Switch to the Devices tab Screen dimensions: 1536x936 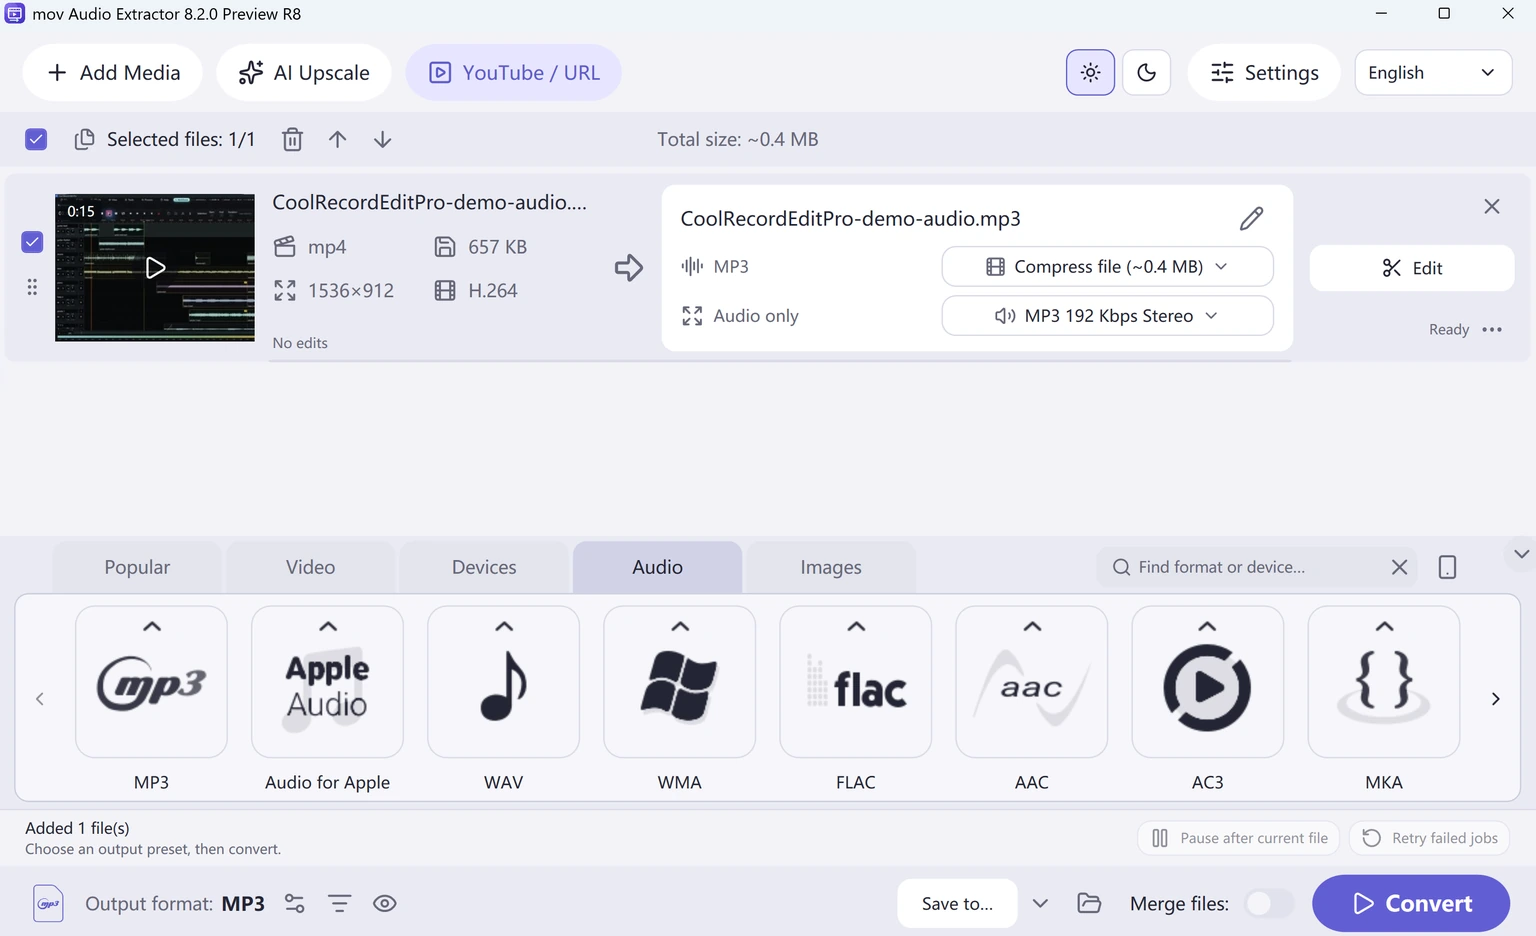pos(484,567)
